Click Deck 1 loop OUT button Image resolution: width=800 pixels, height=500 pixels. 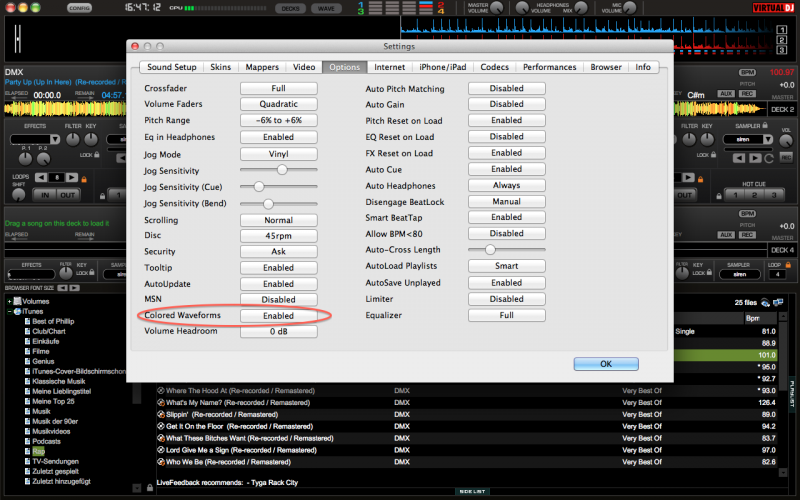click(67, 195)
